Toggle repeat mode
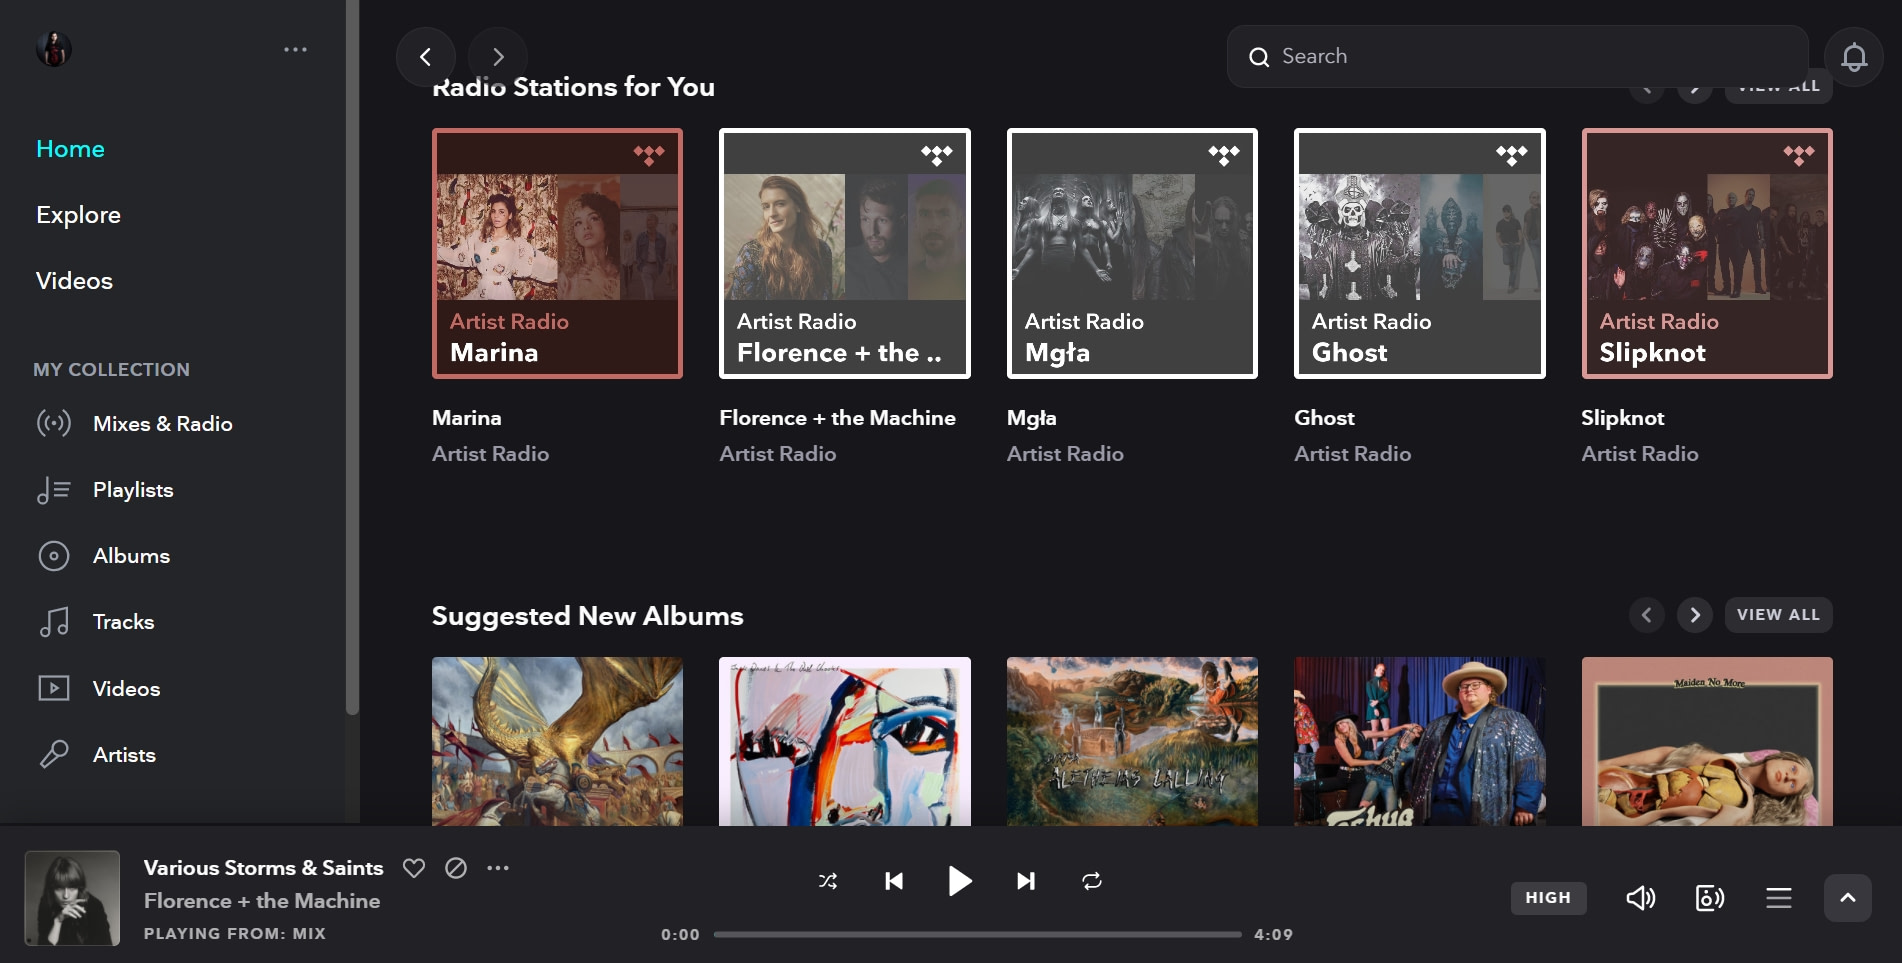 (x=1092, y=881)
